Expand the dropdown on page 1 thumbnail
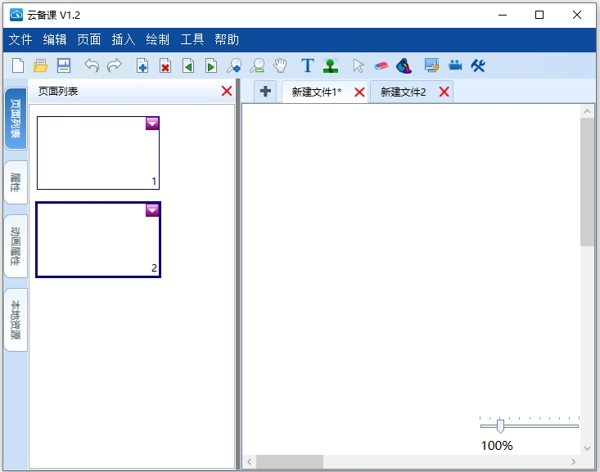600x472 pixels. pos(152,123)
